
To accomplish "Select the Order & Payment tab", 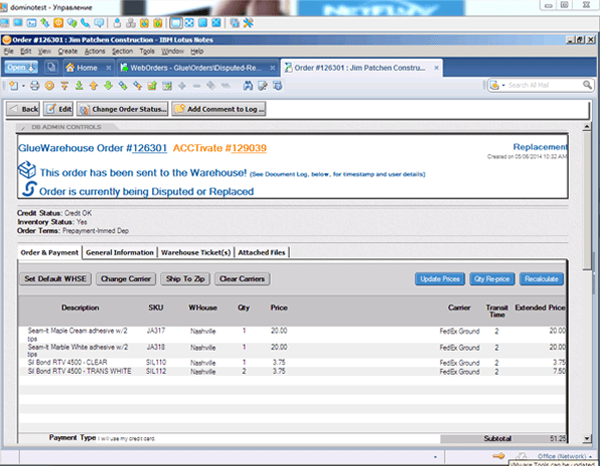I will coord(49,253).
